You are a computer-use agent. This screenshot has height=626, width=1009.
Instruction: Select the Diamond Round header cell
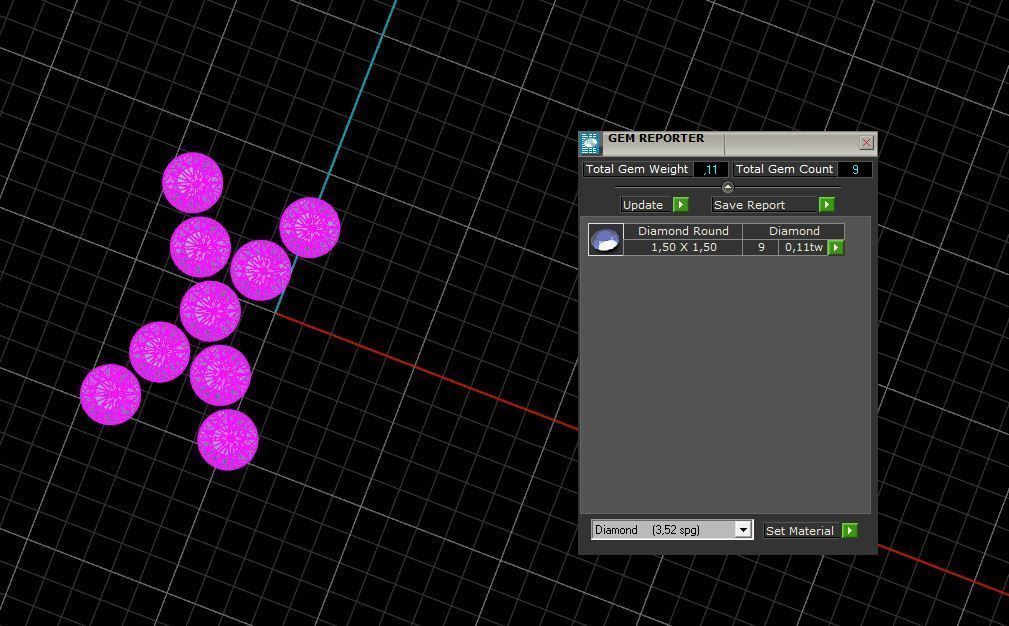[683, 231]
